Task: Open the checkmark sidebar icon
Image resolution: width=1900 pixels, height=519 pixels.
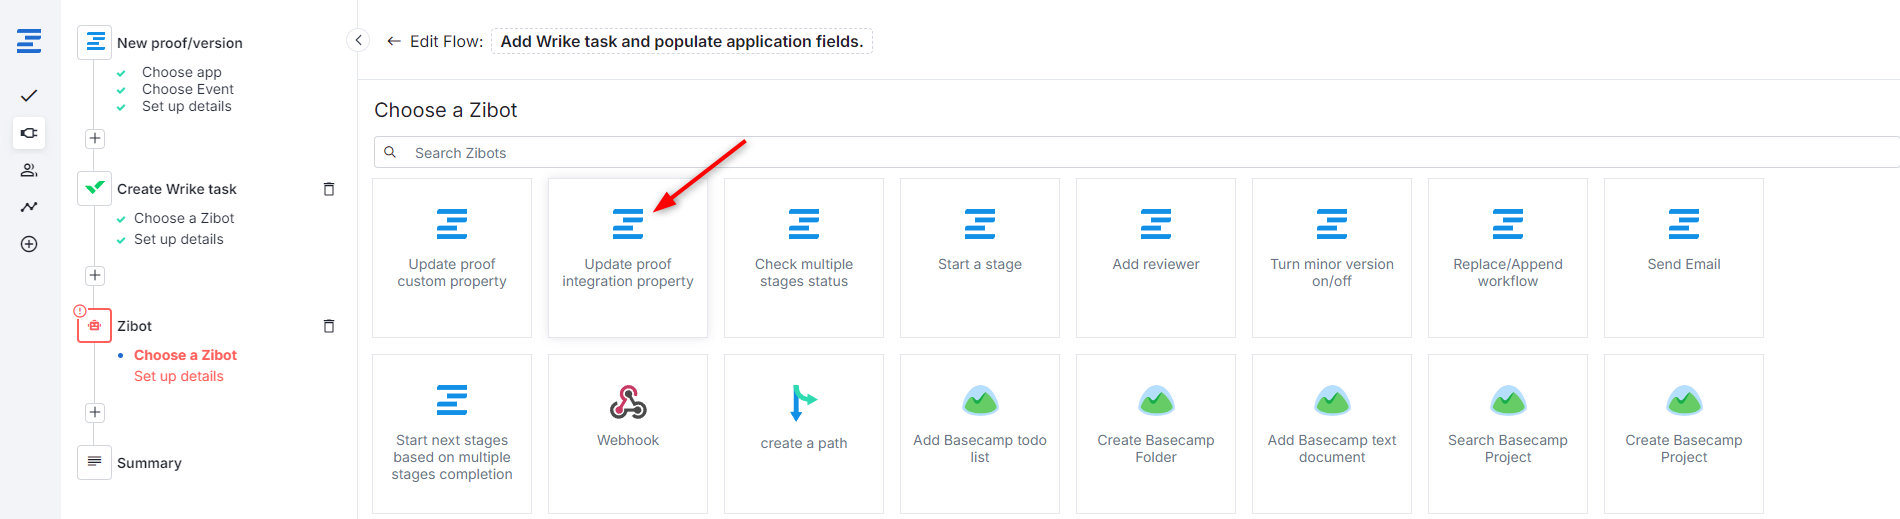Action: click(29, 96)
